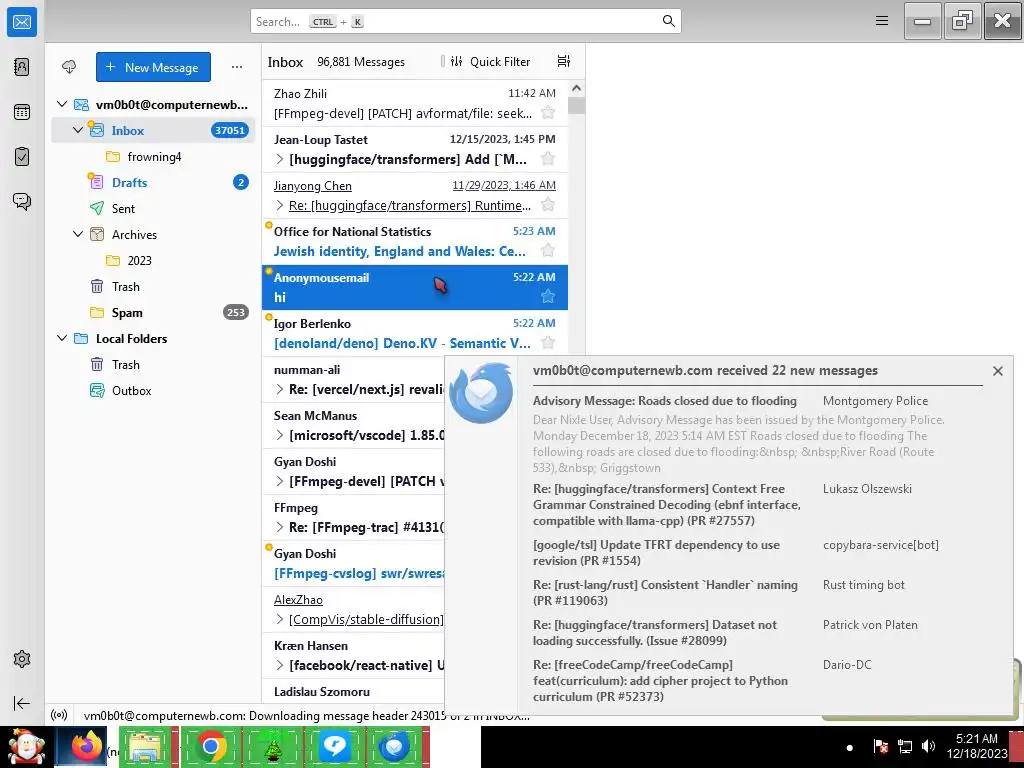
Task: Expand the Jianyong Chen thread
Action: (x=280, y=205)
